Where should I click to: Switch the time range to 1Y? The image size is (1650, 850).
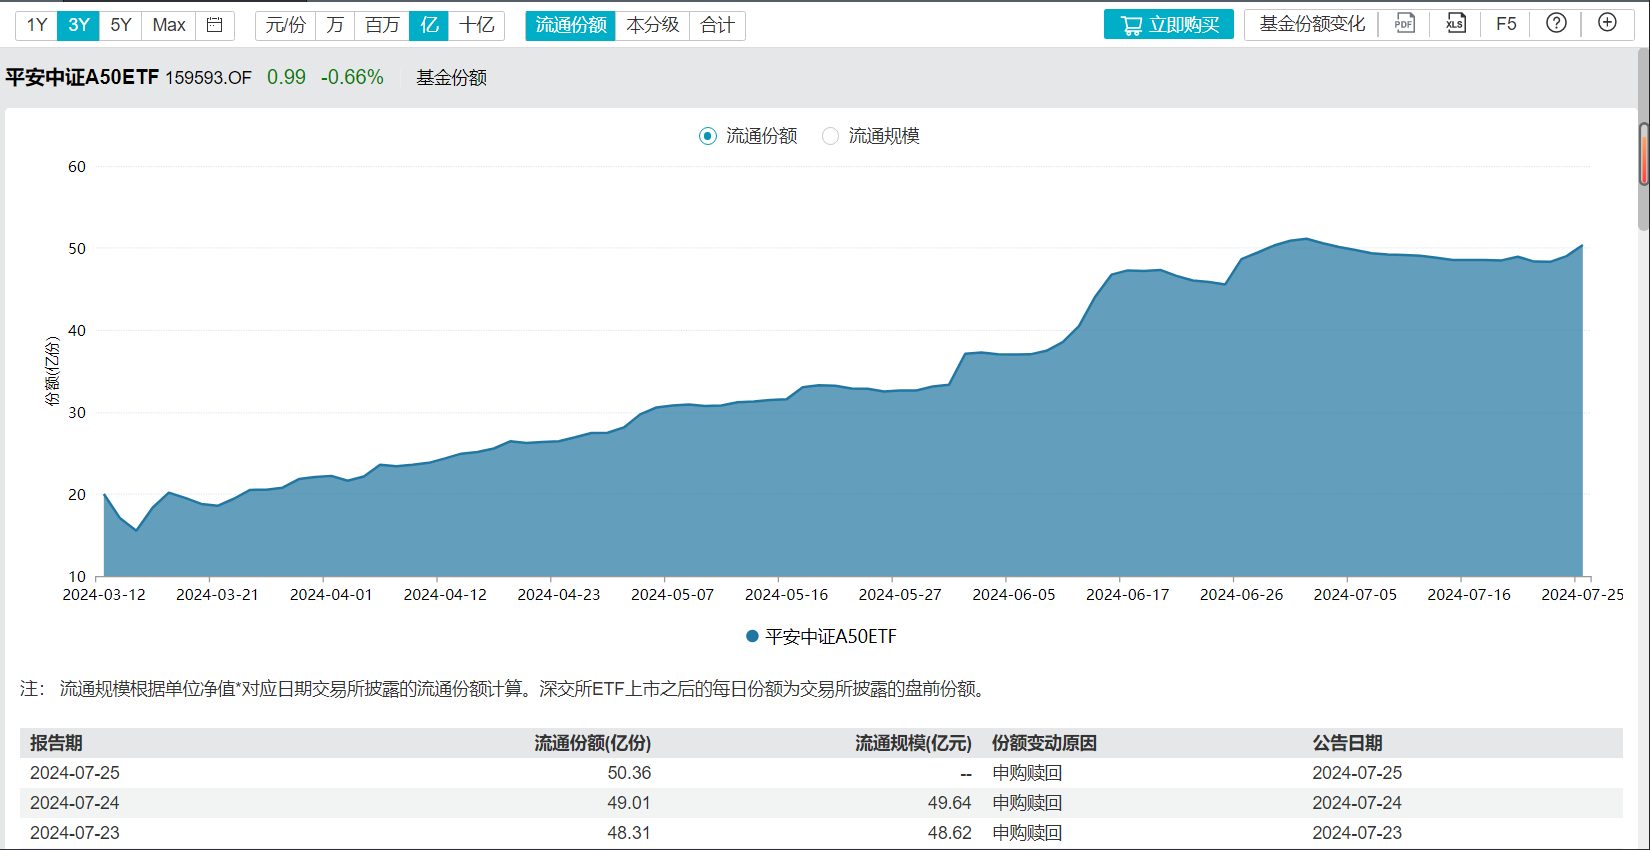click(37, 25)
